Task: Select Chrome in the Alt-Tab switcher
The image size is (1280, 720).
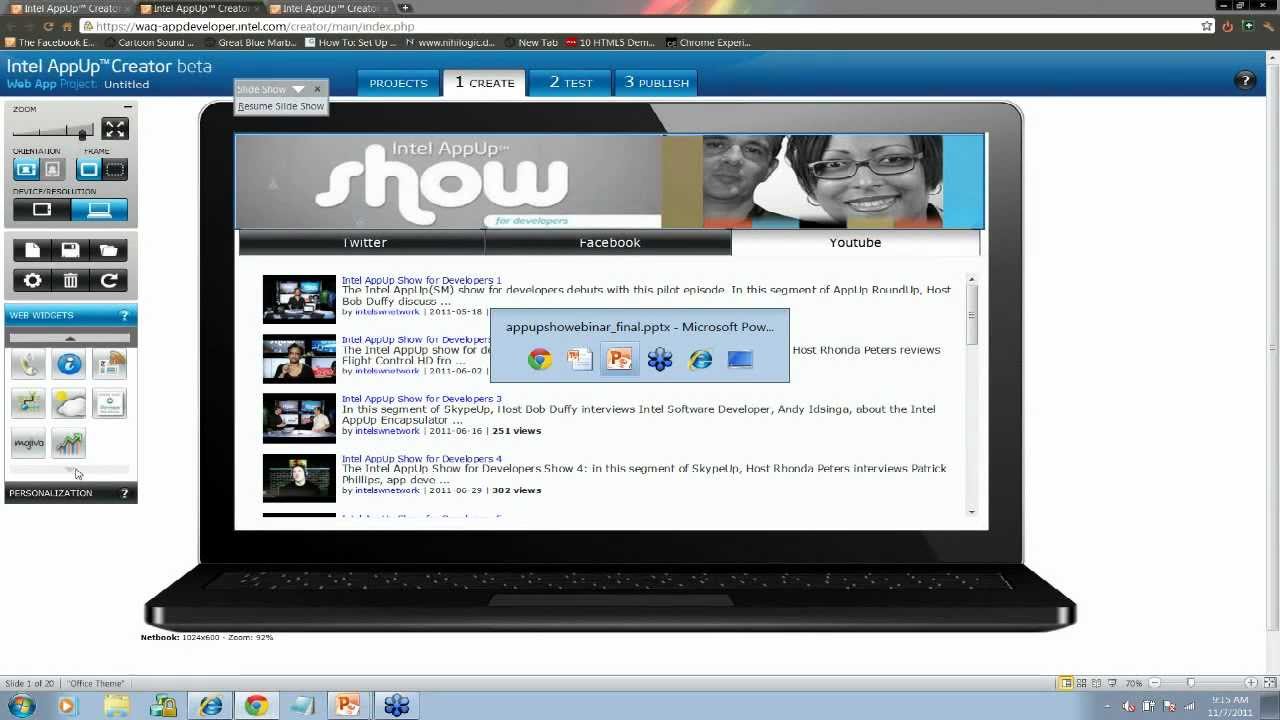Action: tap(540, 360)
